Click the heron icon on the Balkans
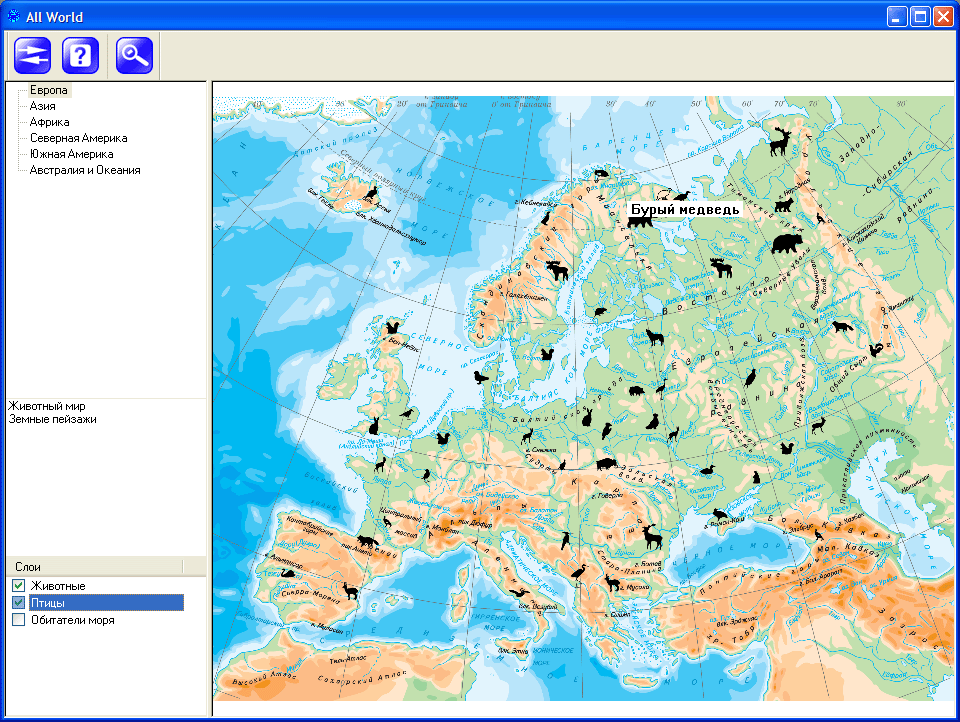960x722 pixels. click(578, 573)
